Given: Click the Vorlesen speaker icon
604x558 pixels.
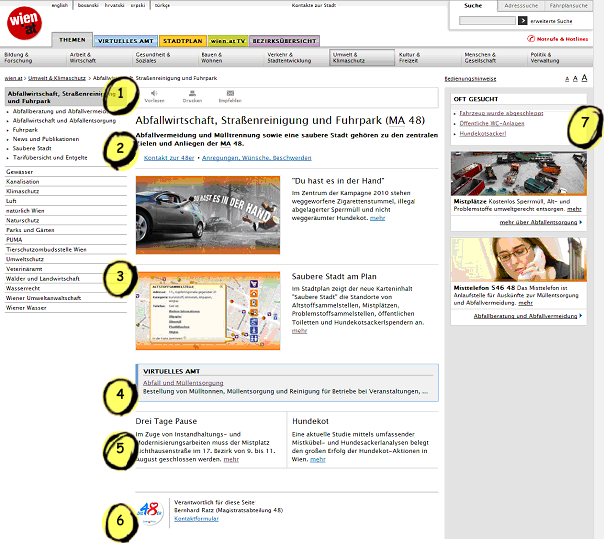Looking at the screenshot, I should tap(155, 93).
